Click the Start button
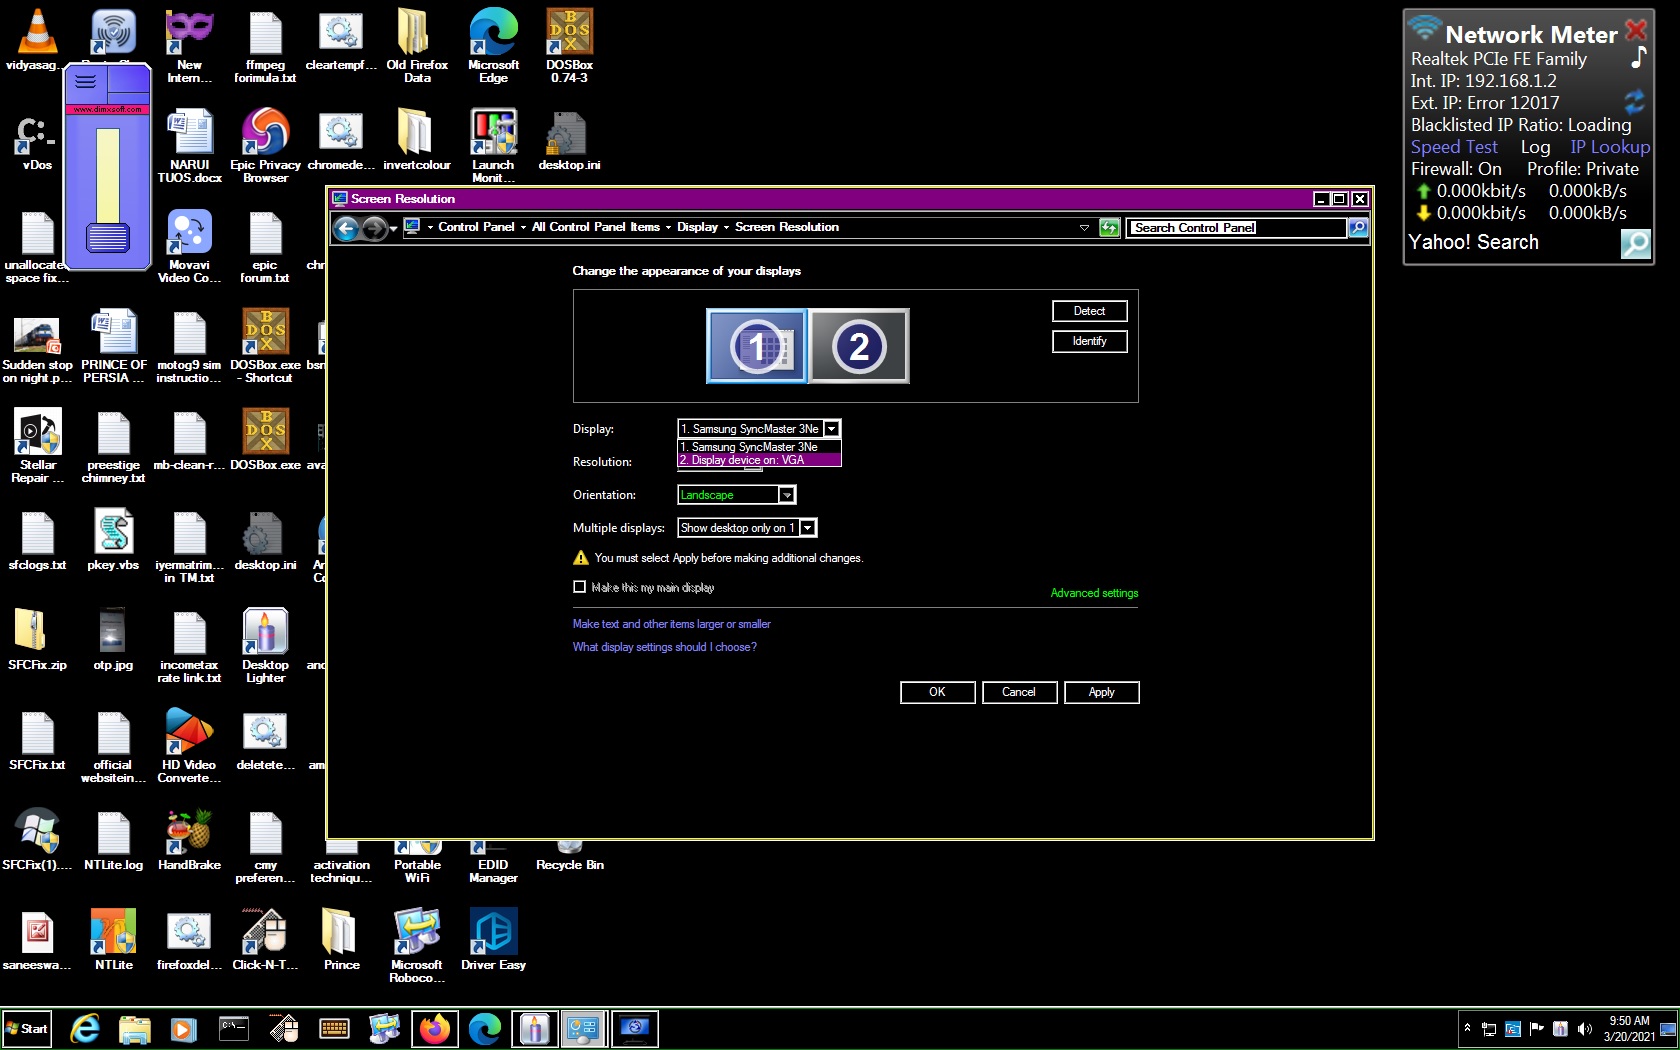 coord(27,1028)
